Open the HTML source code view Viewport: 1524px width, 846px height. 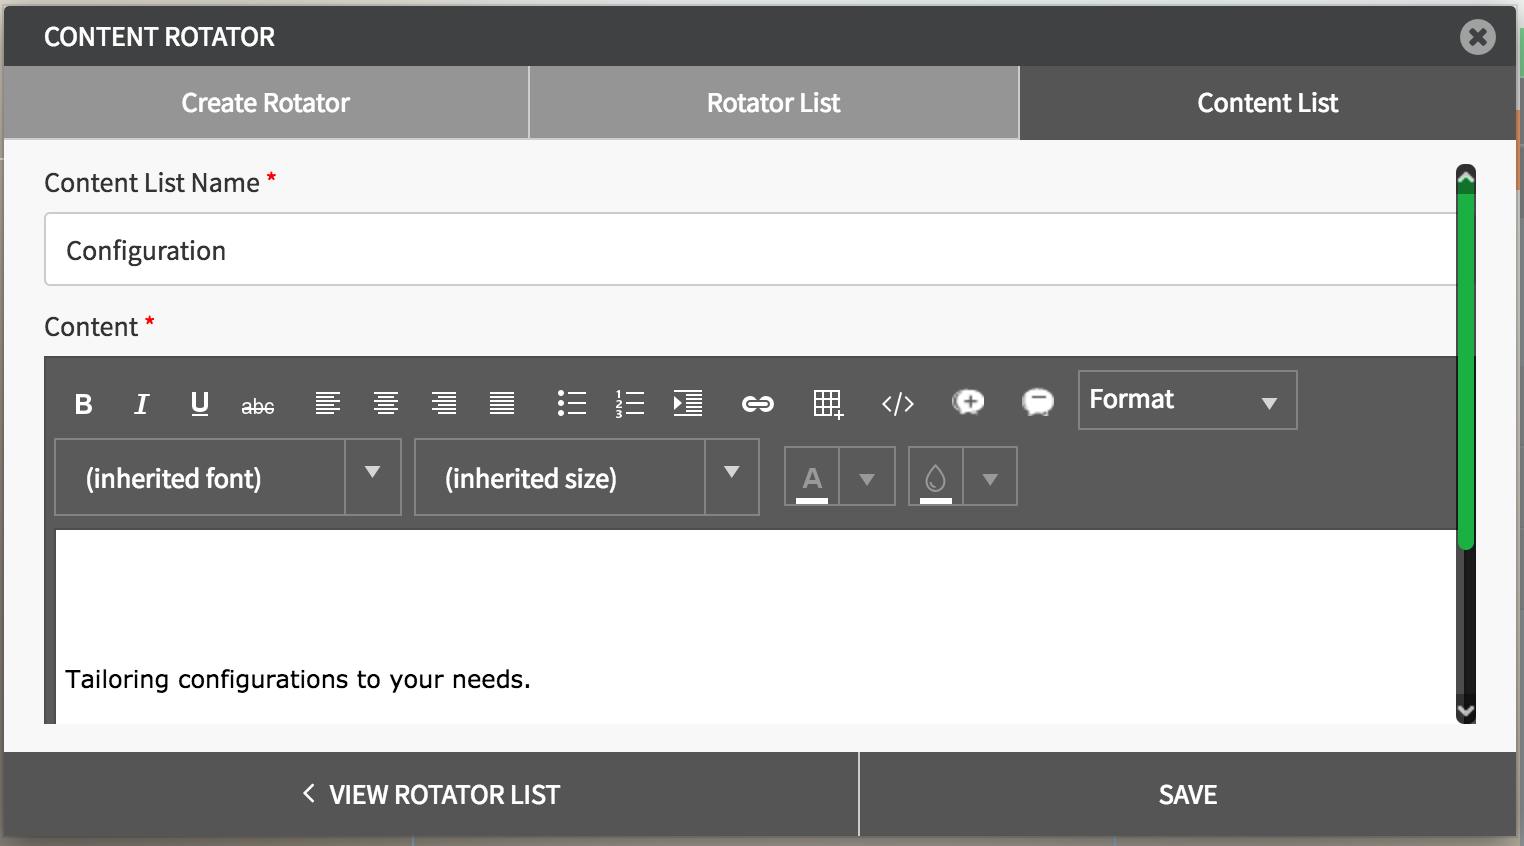click(898, 404)
